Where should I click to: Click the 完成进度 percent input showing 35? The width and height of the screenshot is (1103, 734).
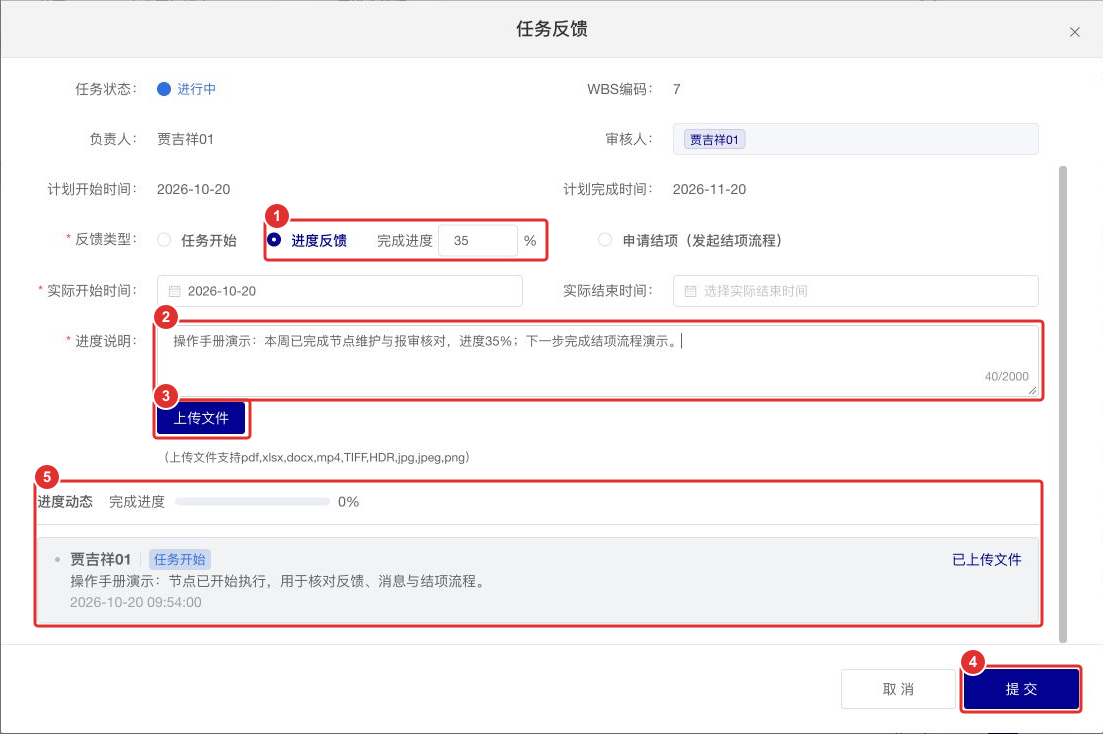point(478,241)
